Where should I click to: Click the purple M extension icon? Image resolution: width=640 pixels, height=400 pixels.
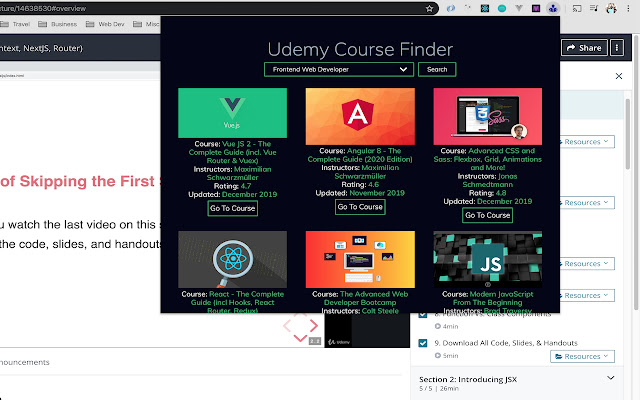coord(536,8)
